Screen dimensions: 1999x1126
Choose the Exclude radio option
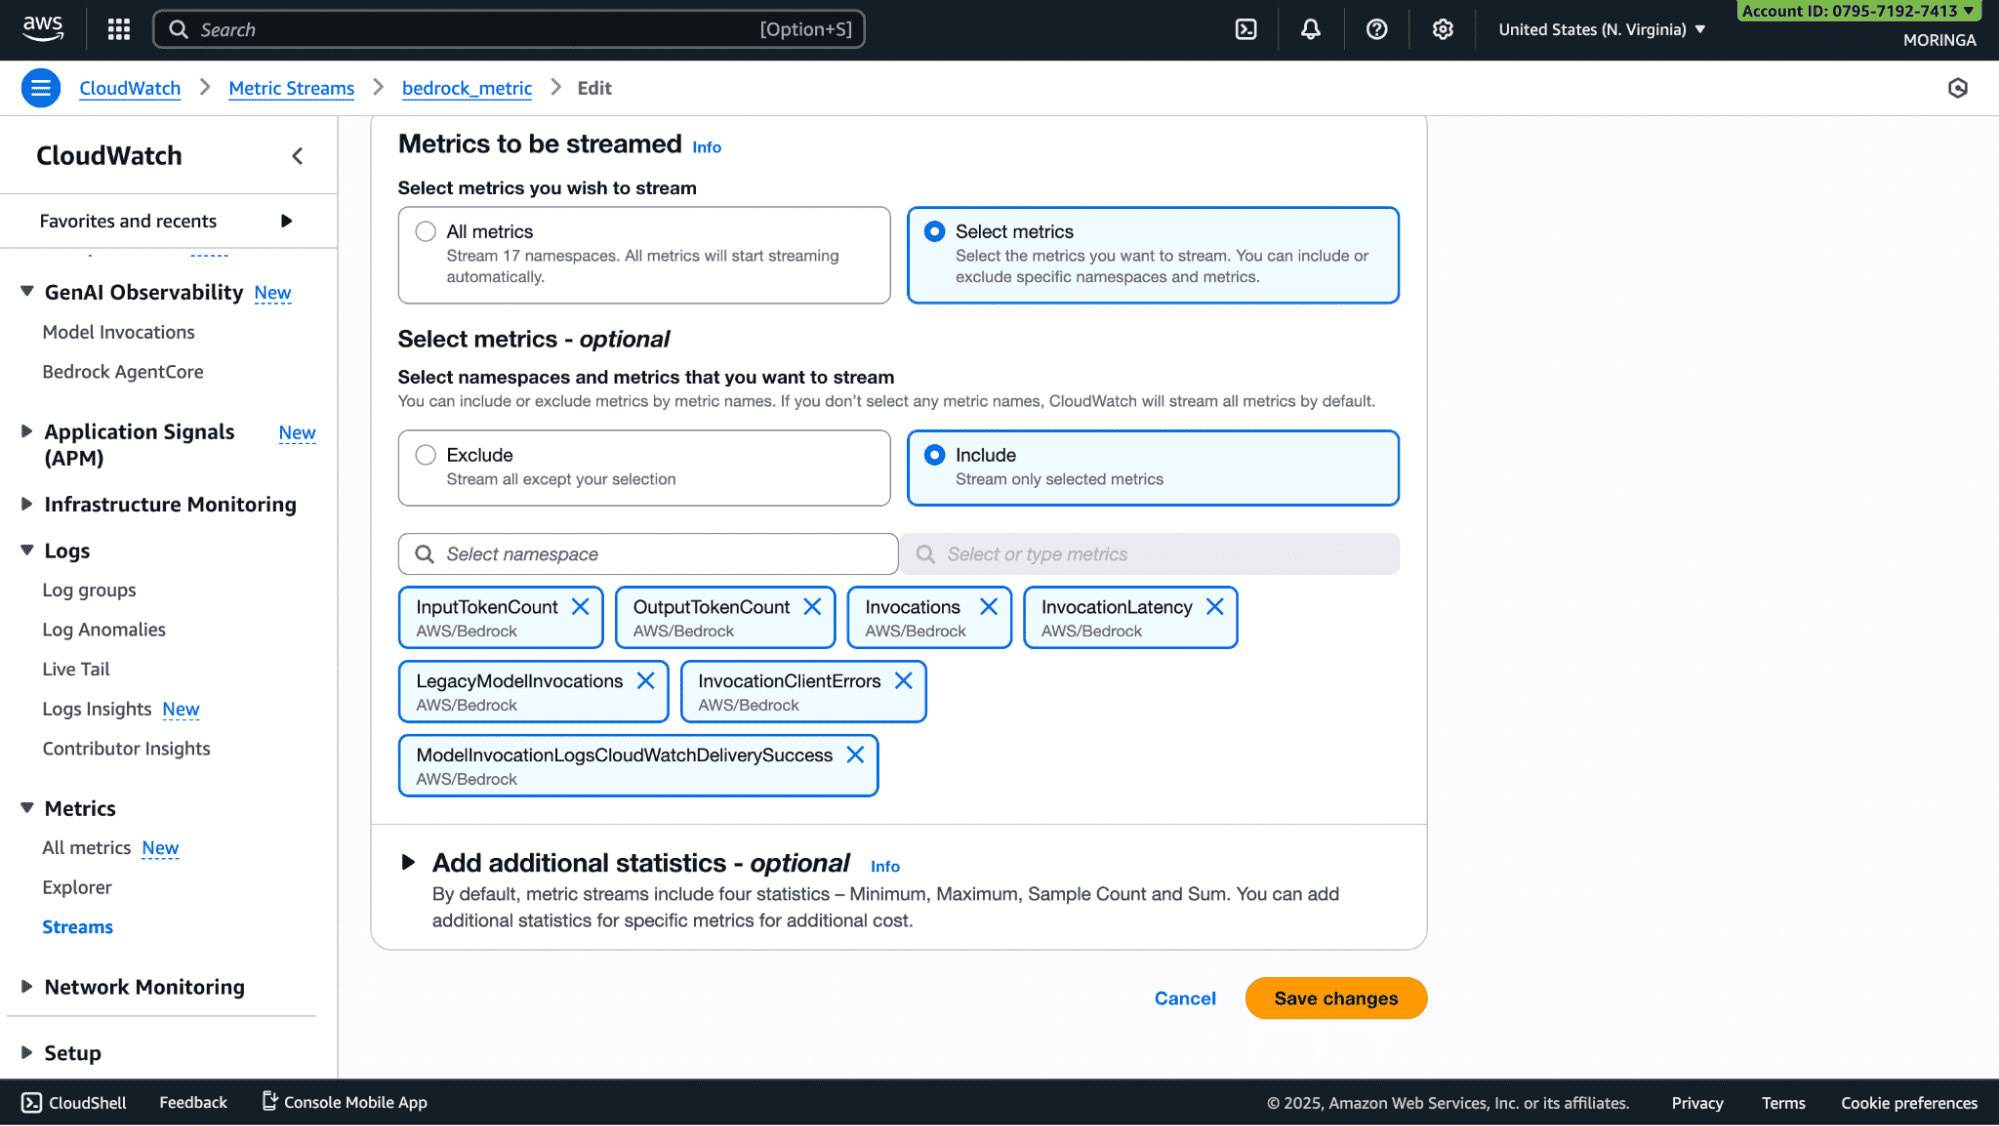pyautogui.click(x=426, y=455)
